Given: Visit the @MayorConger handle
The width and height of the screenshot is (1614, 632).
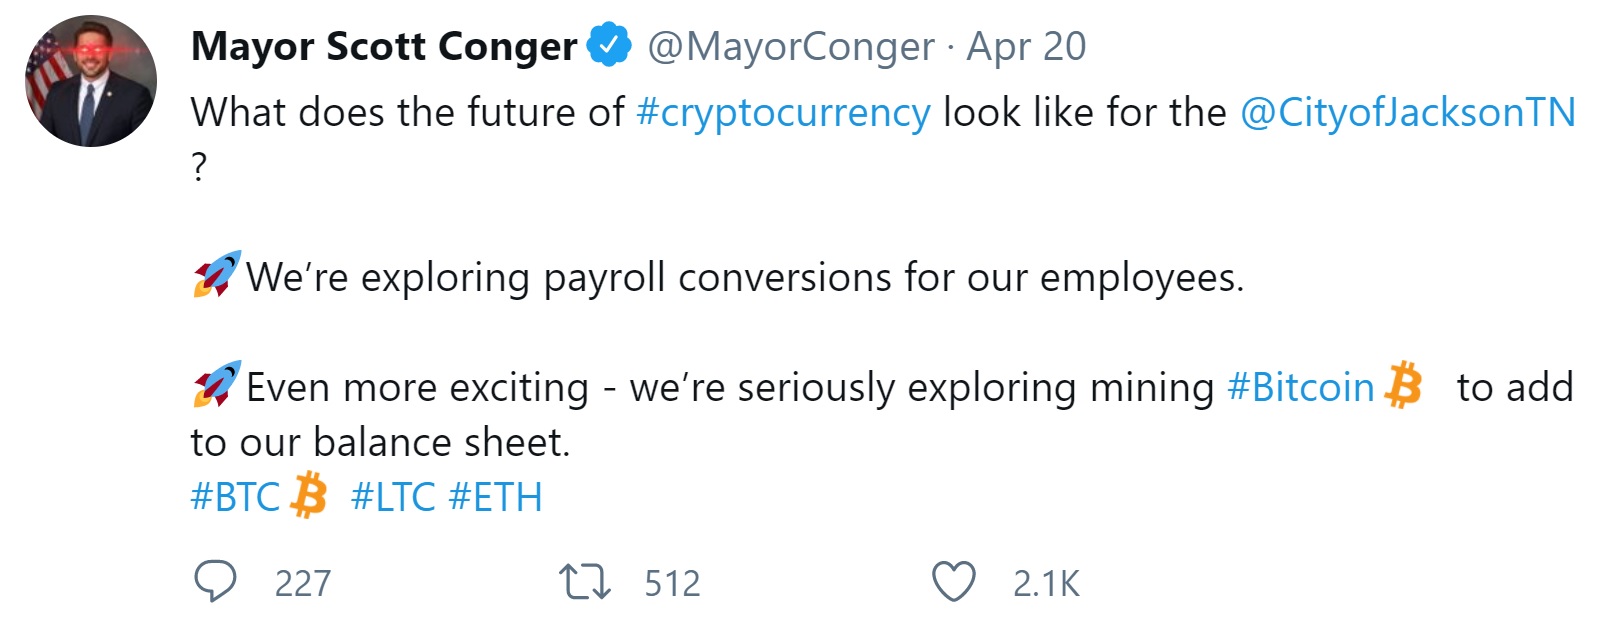Looking at the screenshot, I should [791, 47].
